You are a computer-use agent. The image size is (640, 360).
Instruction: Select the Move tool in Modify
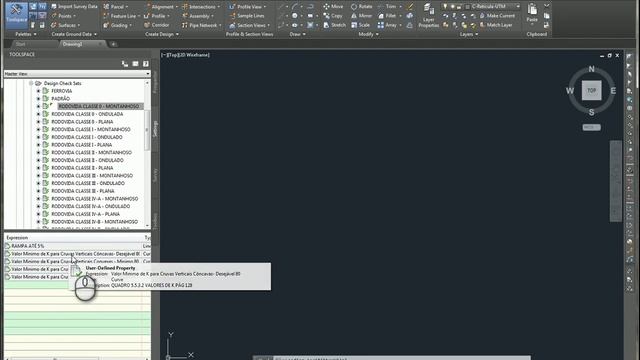click(x=333, y=7)
